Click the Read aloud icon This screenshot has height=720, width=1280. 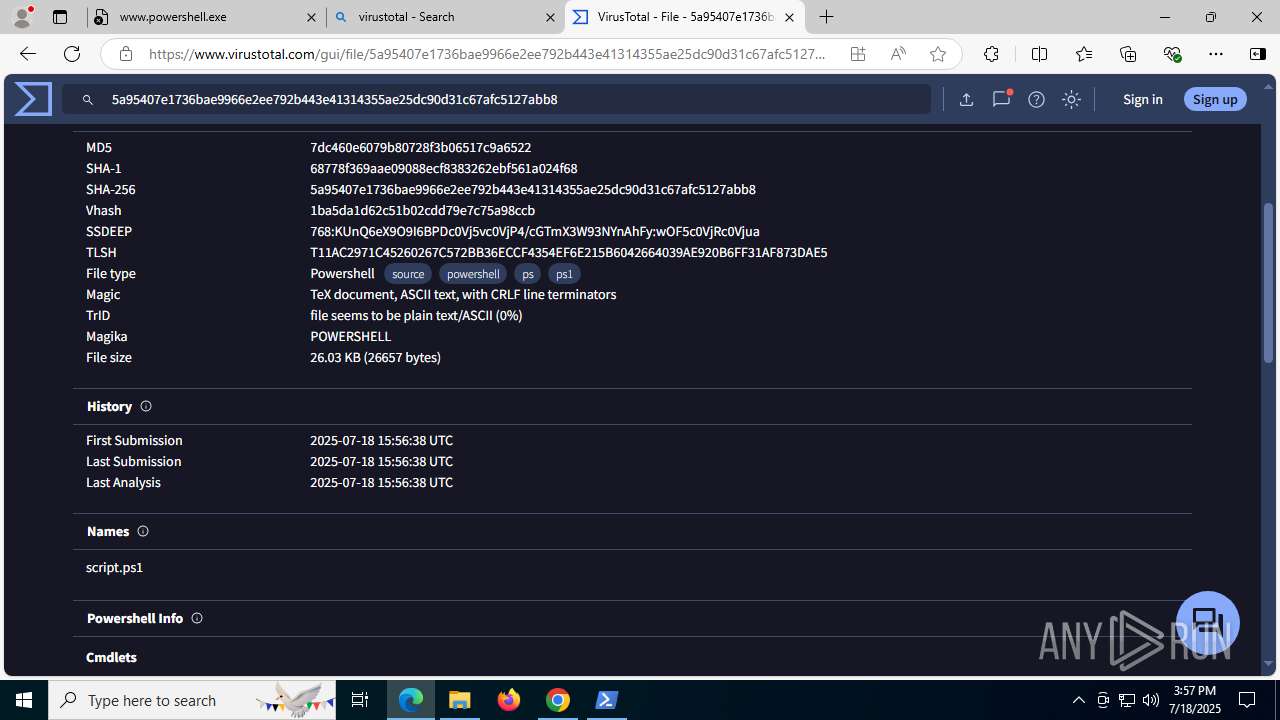(898, 54)
